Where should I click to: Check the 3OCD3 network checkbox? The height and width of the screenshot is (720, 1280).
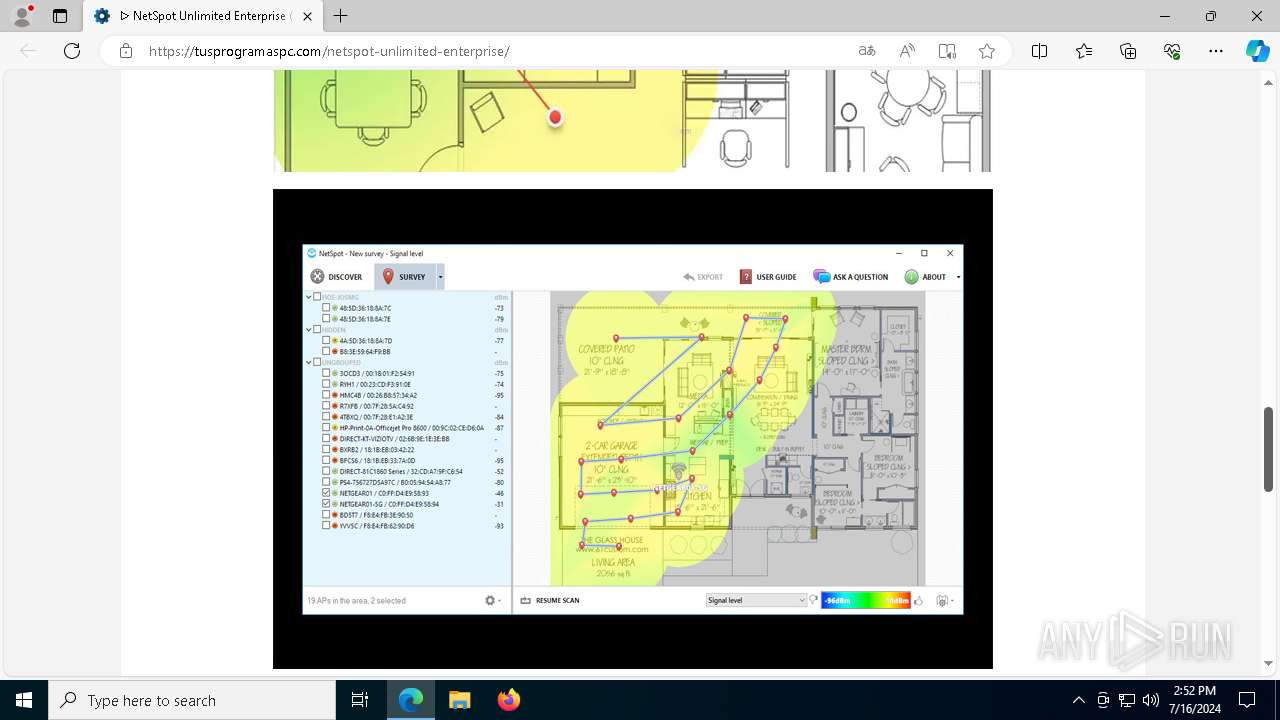click(326, 373)
